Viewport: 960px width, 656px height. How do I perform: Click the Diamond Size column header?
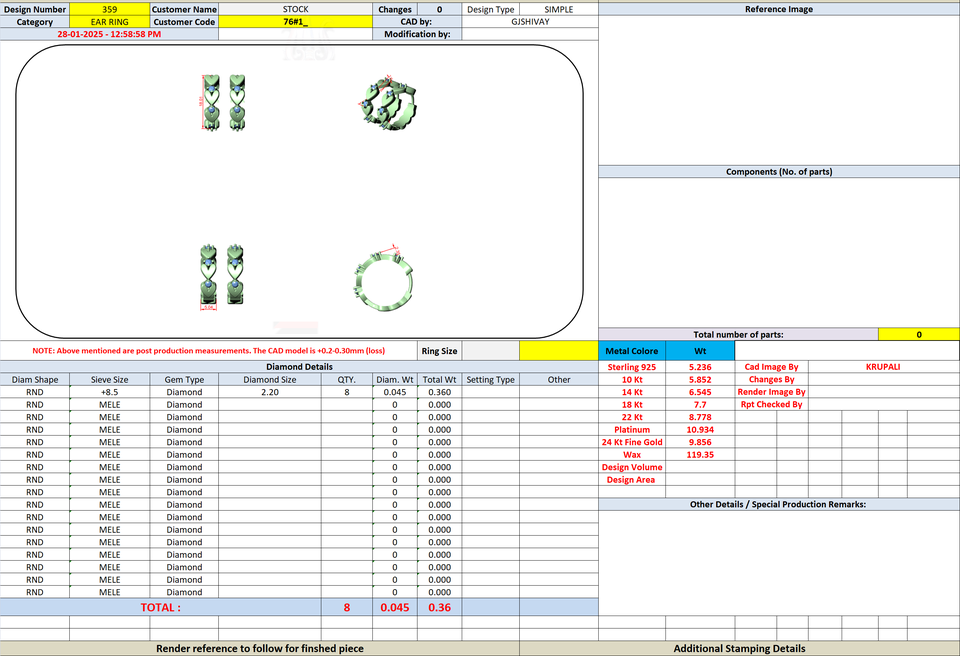pos(270,380)
